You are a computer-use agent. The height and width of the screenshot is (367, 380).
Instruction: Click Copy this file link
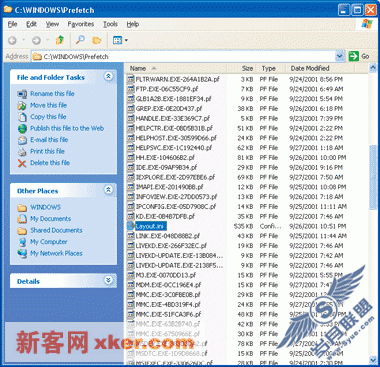click(x=48, y=117)
